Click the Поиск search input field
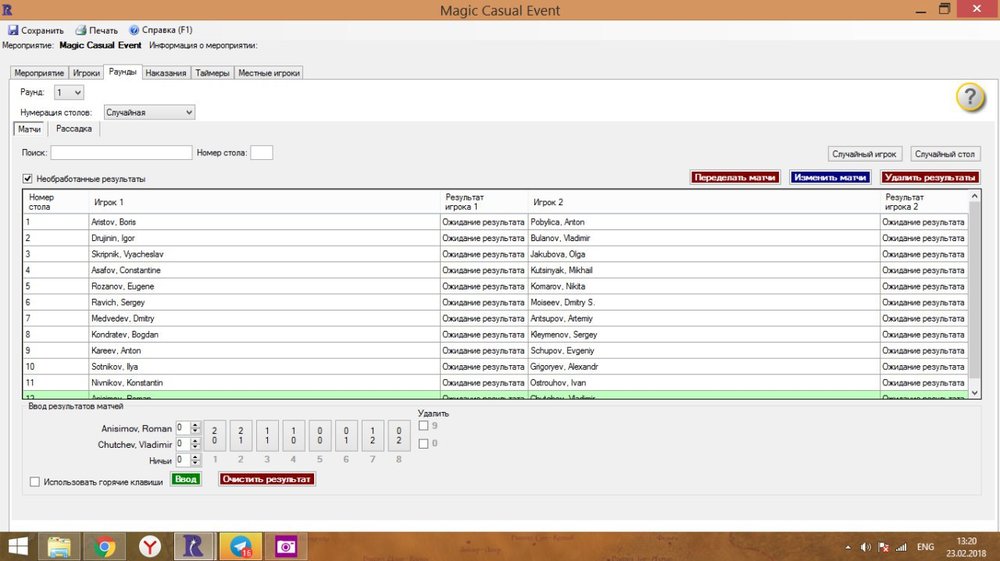The width and height of the screenshot is (1000, 561). (121, 153)
